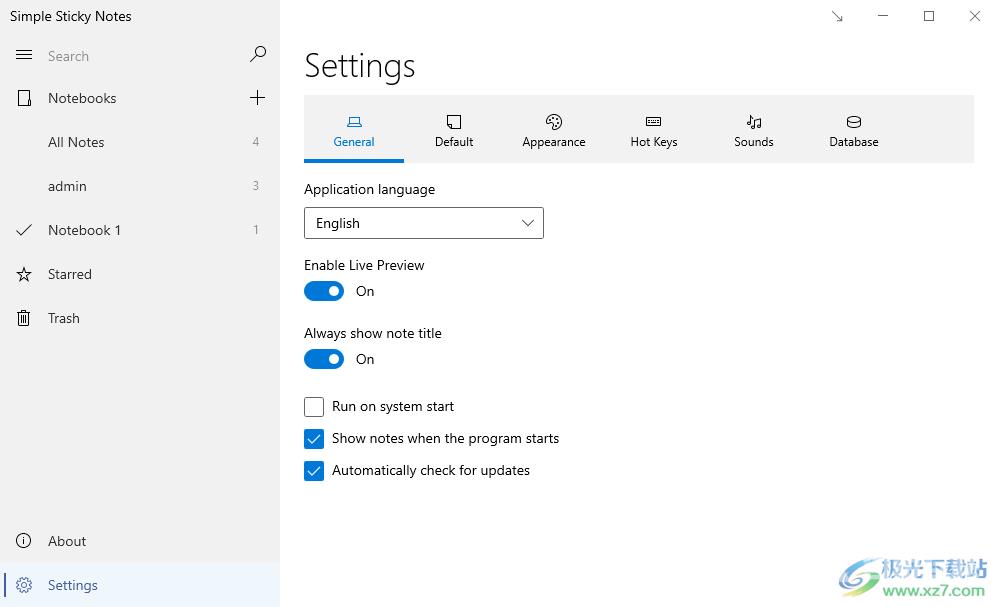
Task: Show All Notes list
Action: click(x=140, y=142)
